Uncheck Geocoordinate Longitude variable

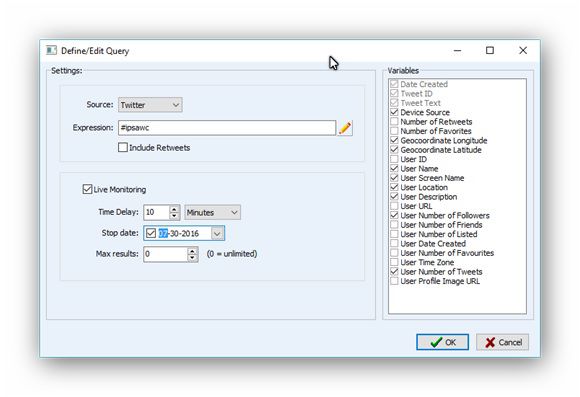pos(394,140)
